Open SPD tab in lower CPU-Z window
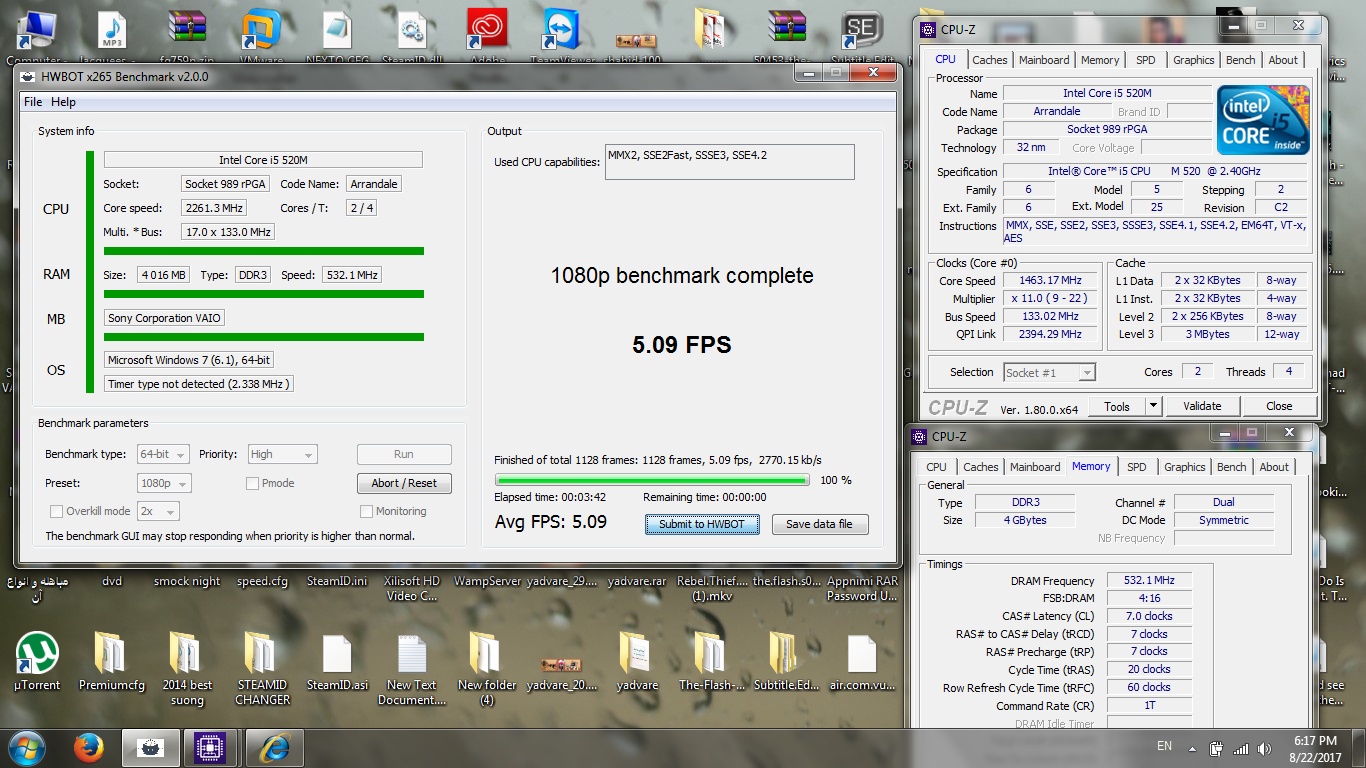This screenshot has height=768, width=1366. click(1137, 467)
